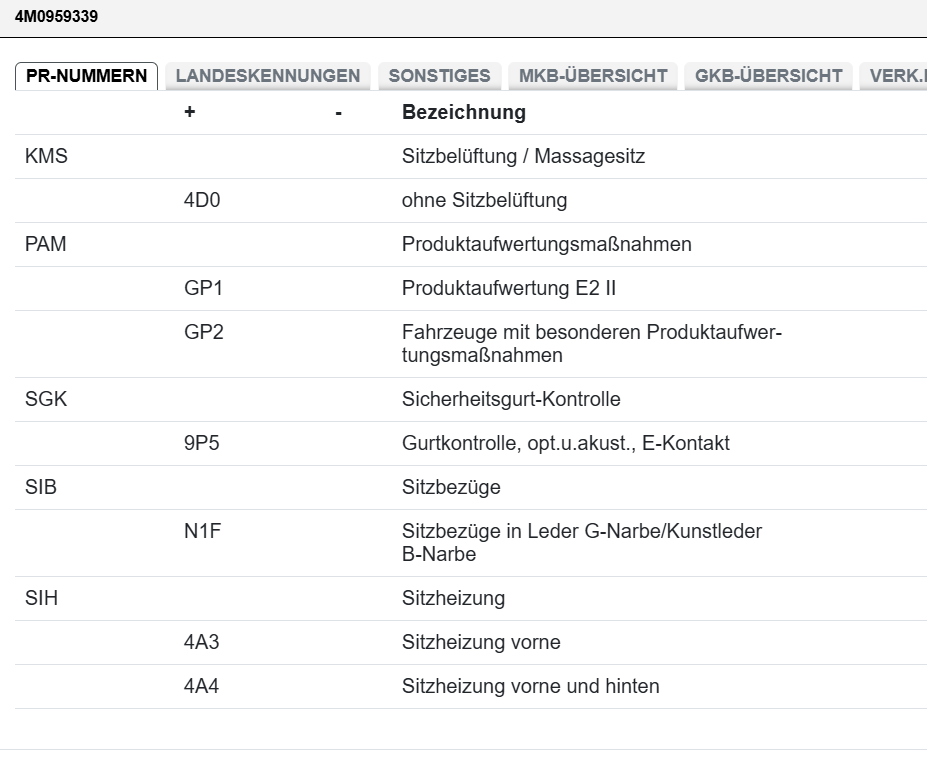The image size is (927, 782).
Task: Click the GP2 code cell
Action: [x=204, y=333]
